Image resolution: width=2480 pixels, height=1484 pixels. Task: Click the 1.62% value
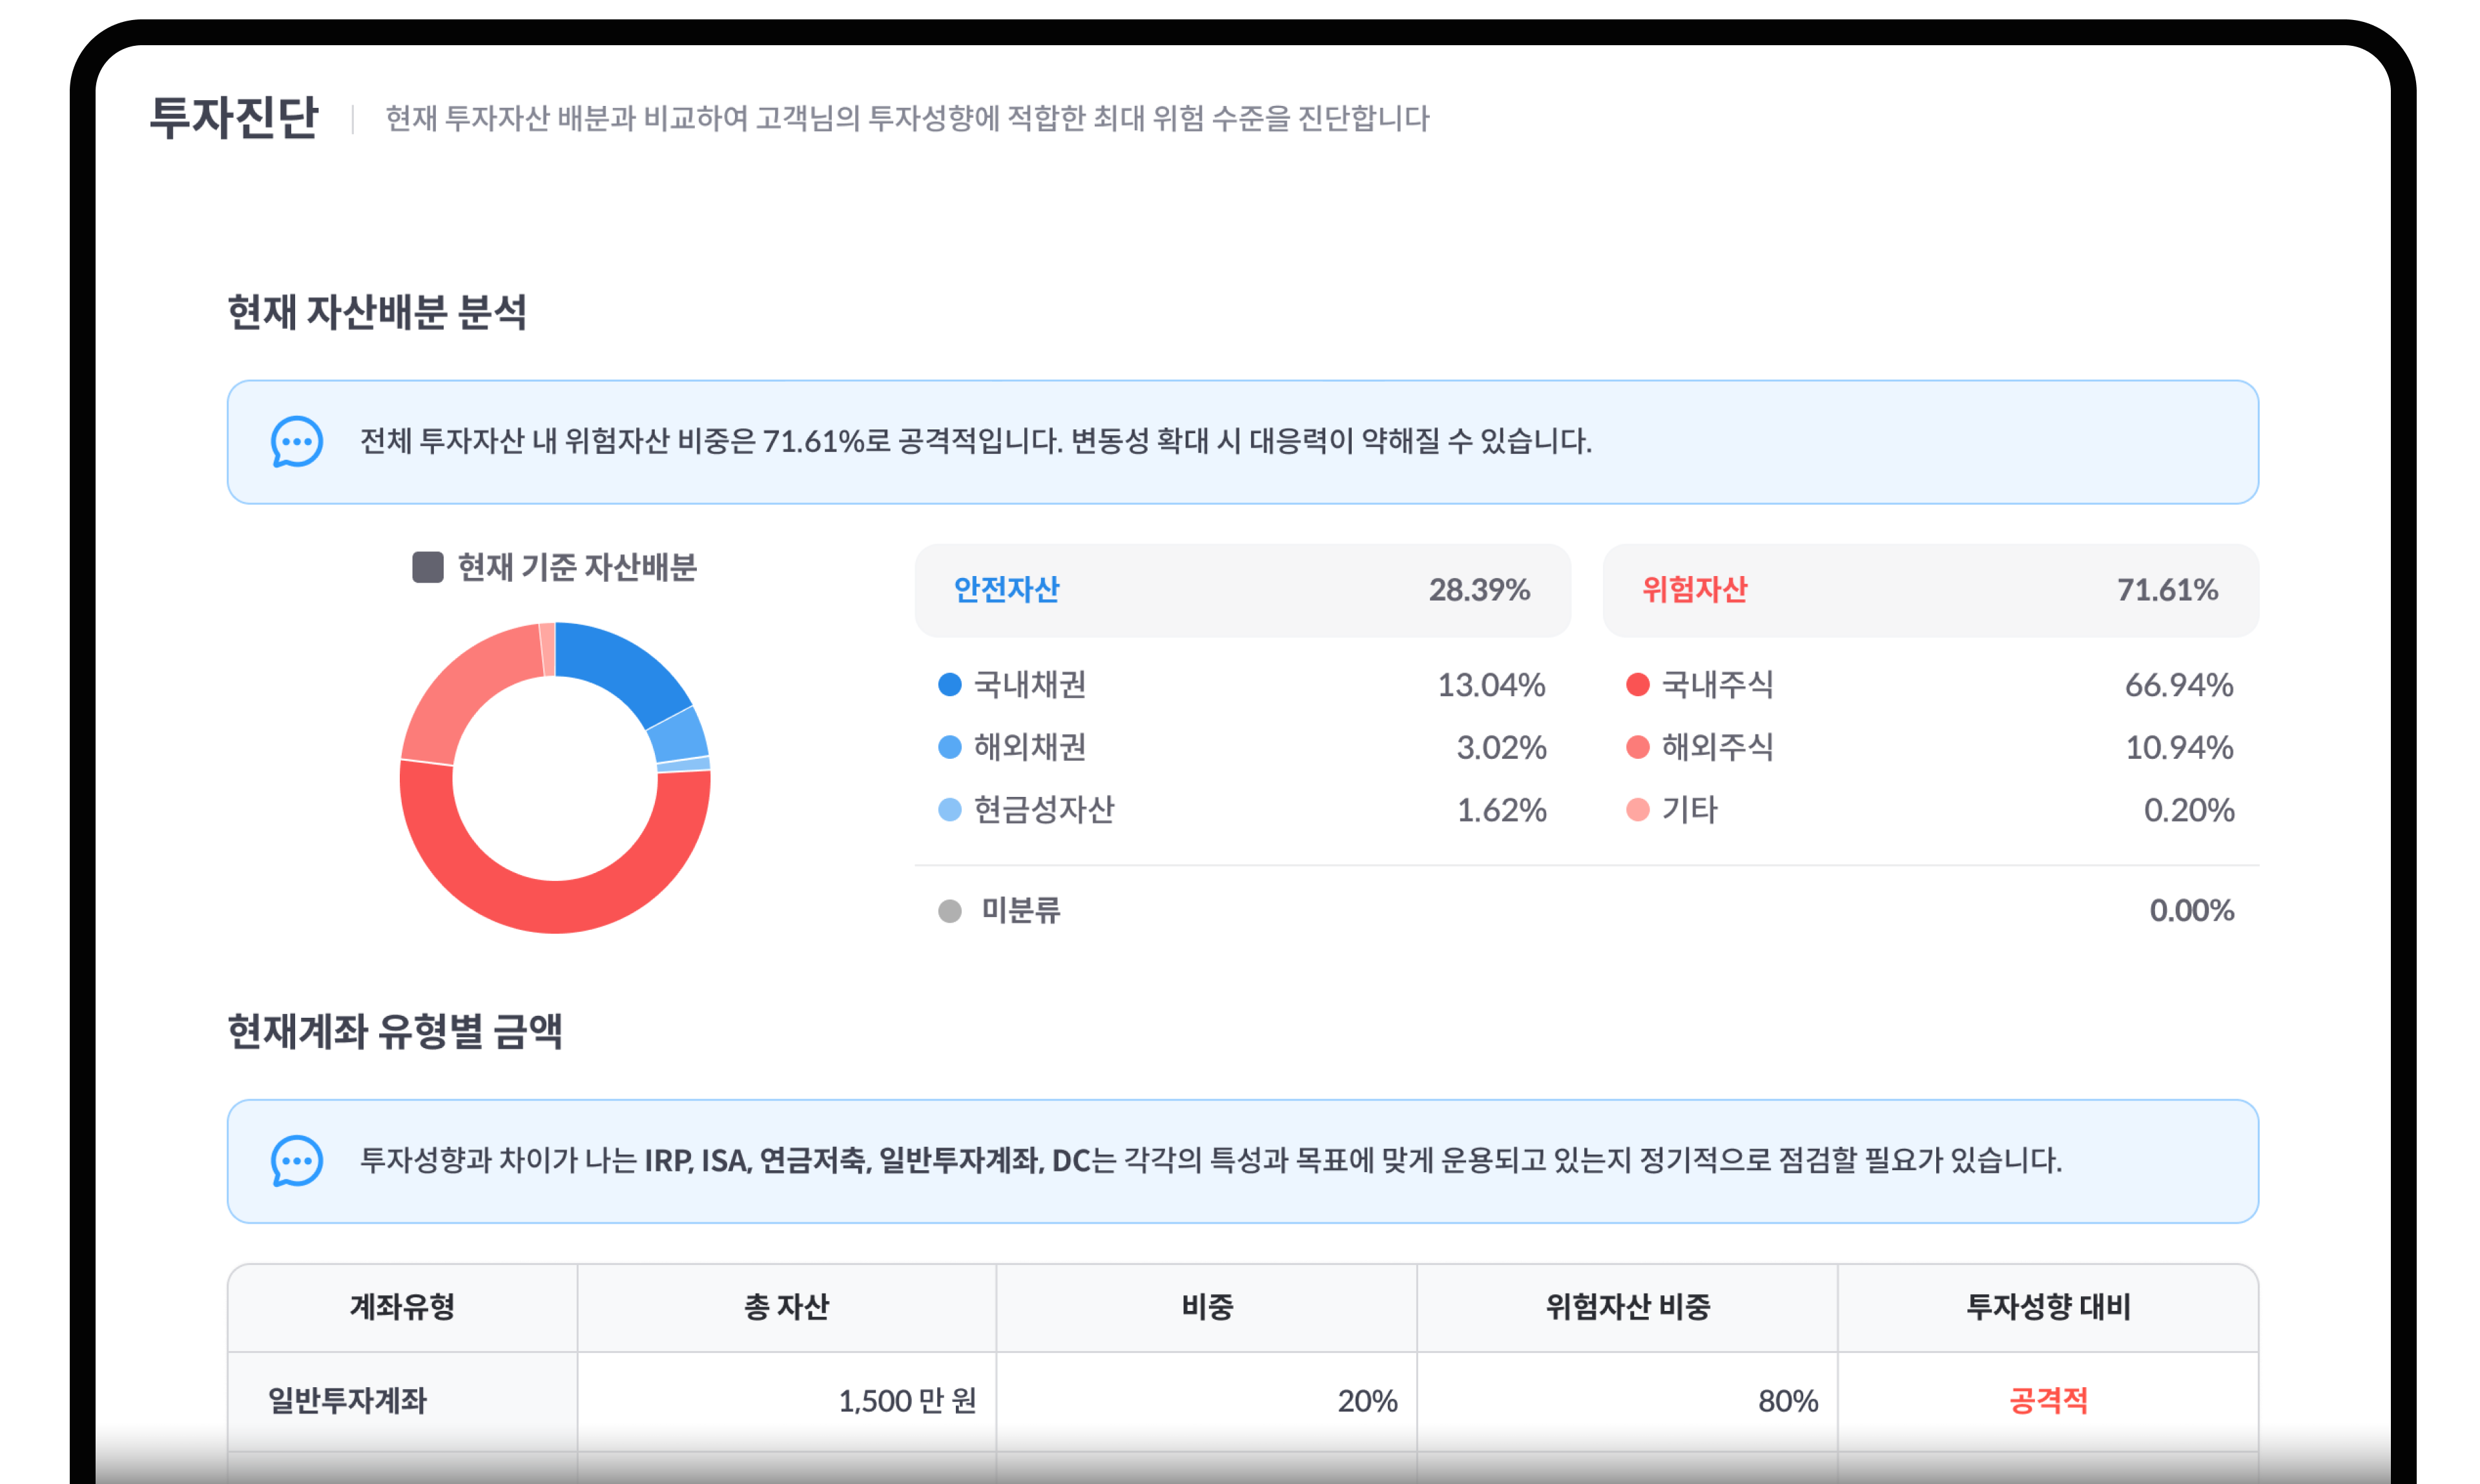pos(1501,810)
